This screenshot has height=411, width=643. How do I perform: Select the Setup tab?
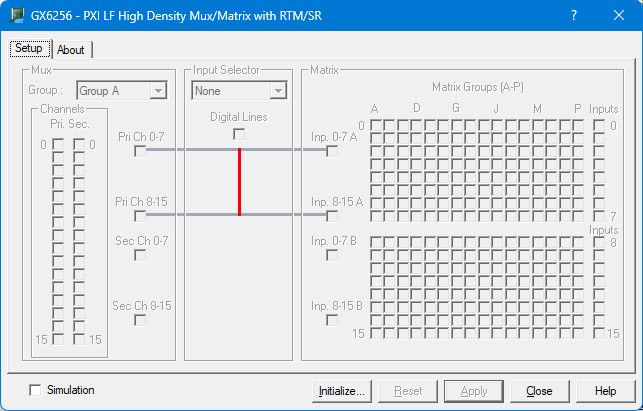[x=29, y=49]
